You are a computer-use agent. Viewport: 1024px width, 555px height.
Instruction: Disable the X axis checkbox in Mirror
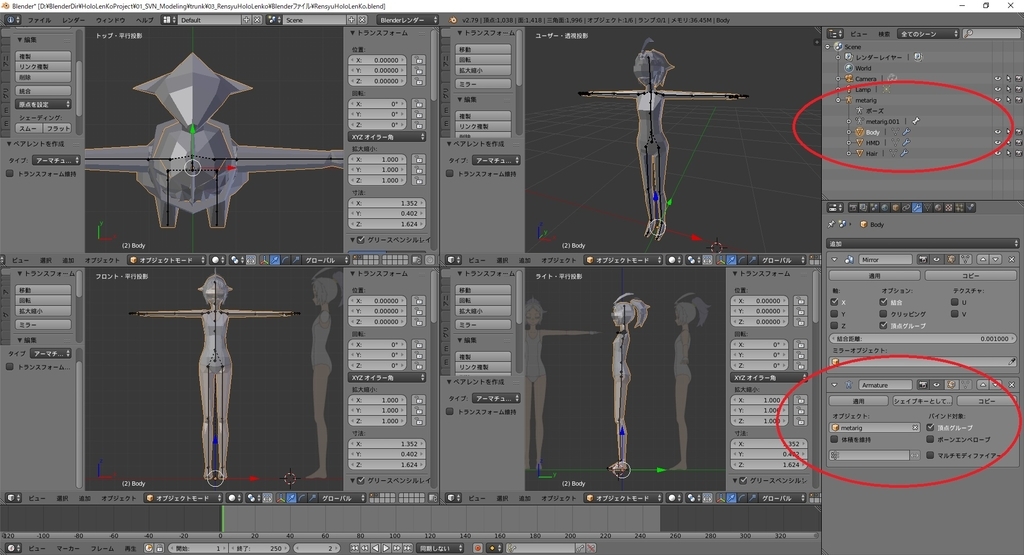click(834, 302)
